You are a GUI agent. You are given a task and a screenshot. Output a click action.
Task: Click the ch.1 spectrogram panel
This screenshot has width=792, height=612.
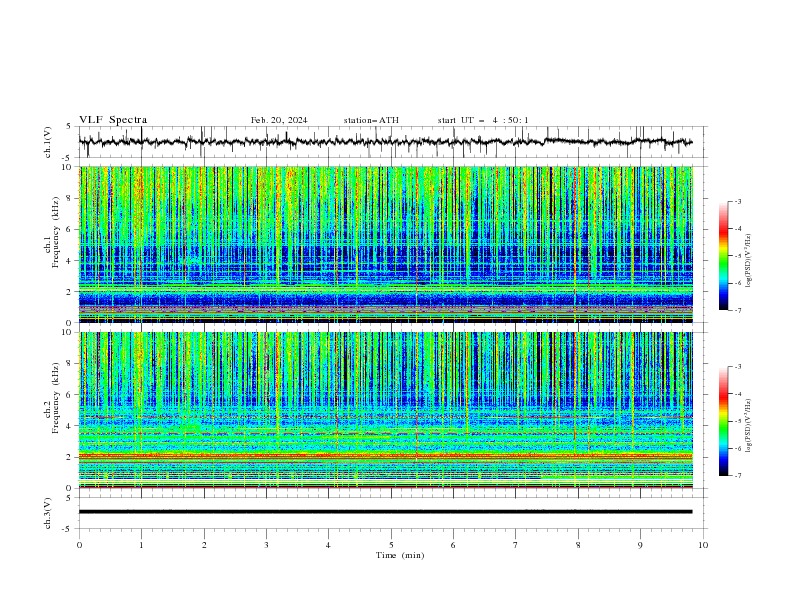(x=386, y=244)
